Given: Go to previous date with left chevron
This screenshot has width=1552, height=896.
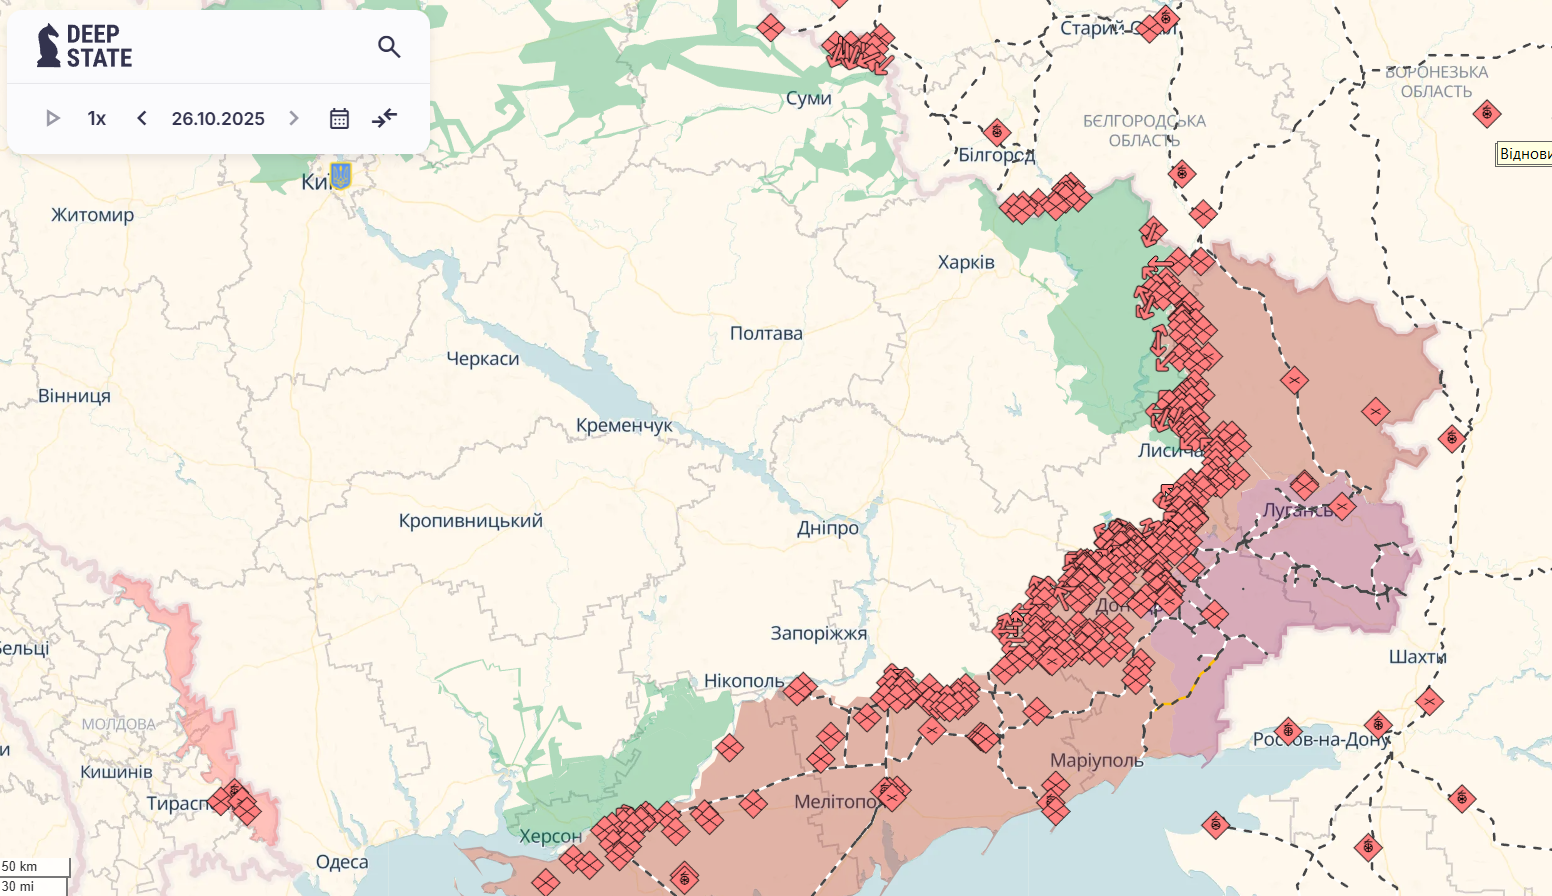Looking at the screenshot, I should point(142,119).
